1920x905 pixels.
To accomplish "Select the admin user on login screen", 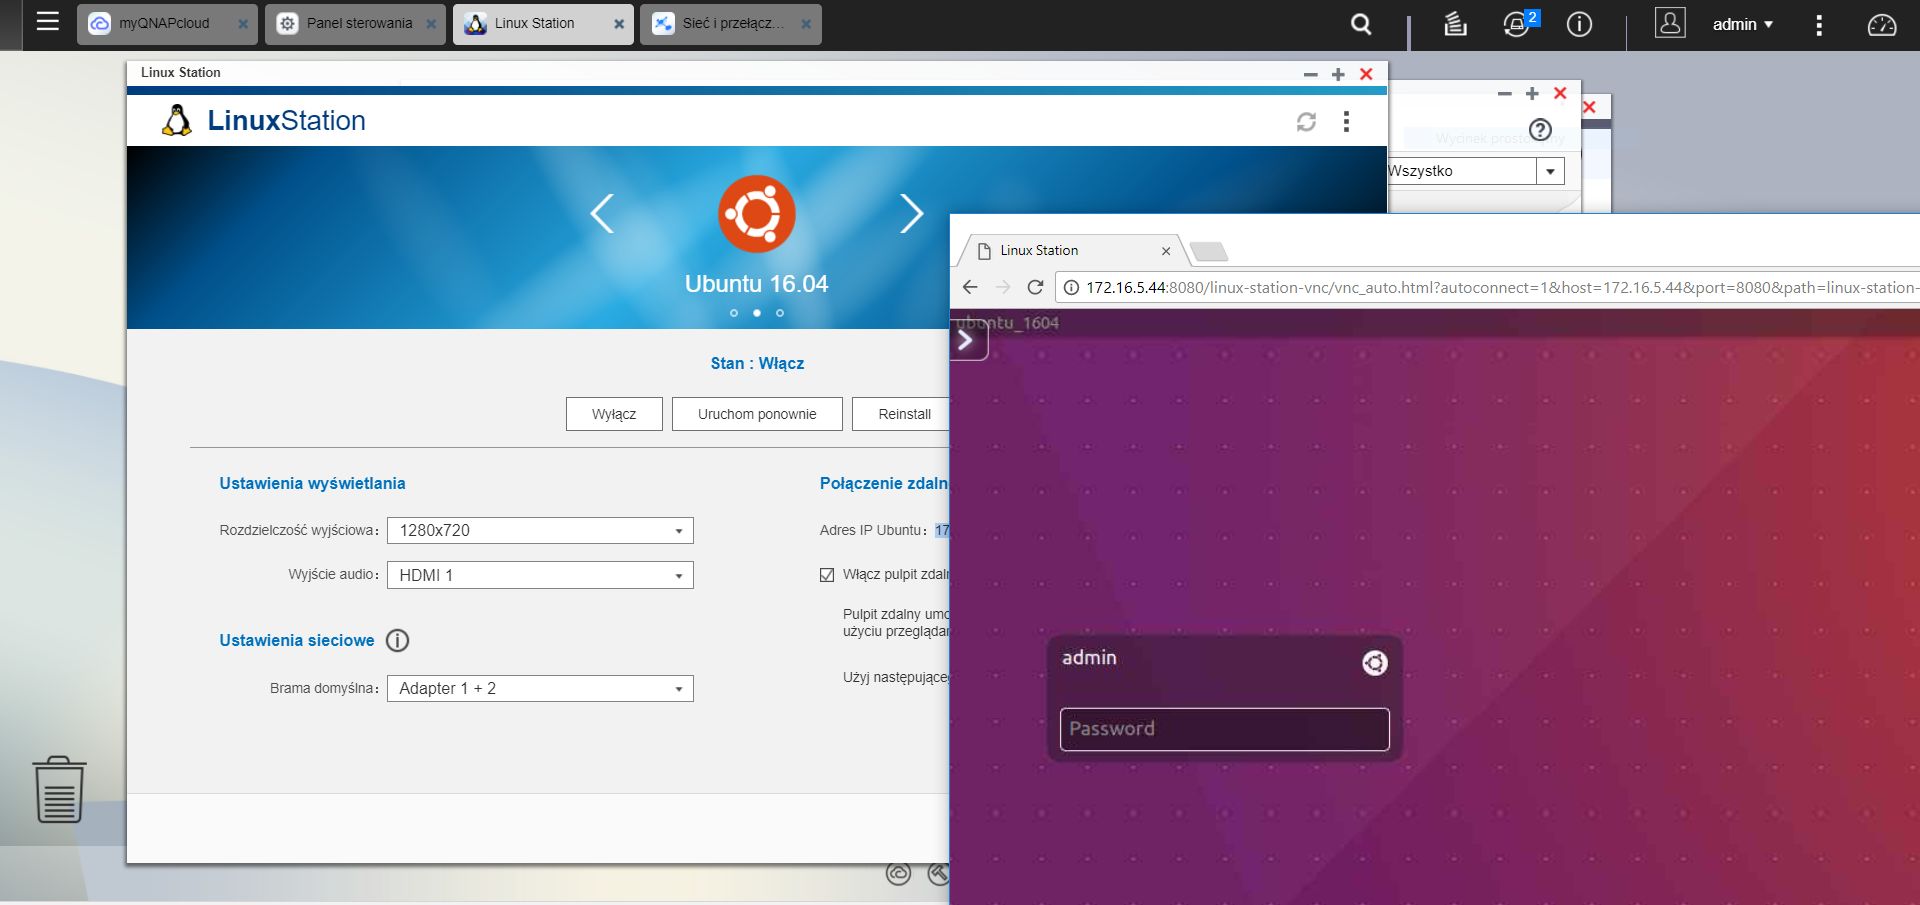I will pos(1089,658).
